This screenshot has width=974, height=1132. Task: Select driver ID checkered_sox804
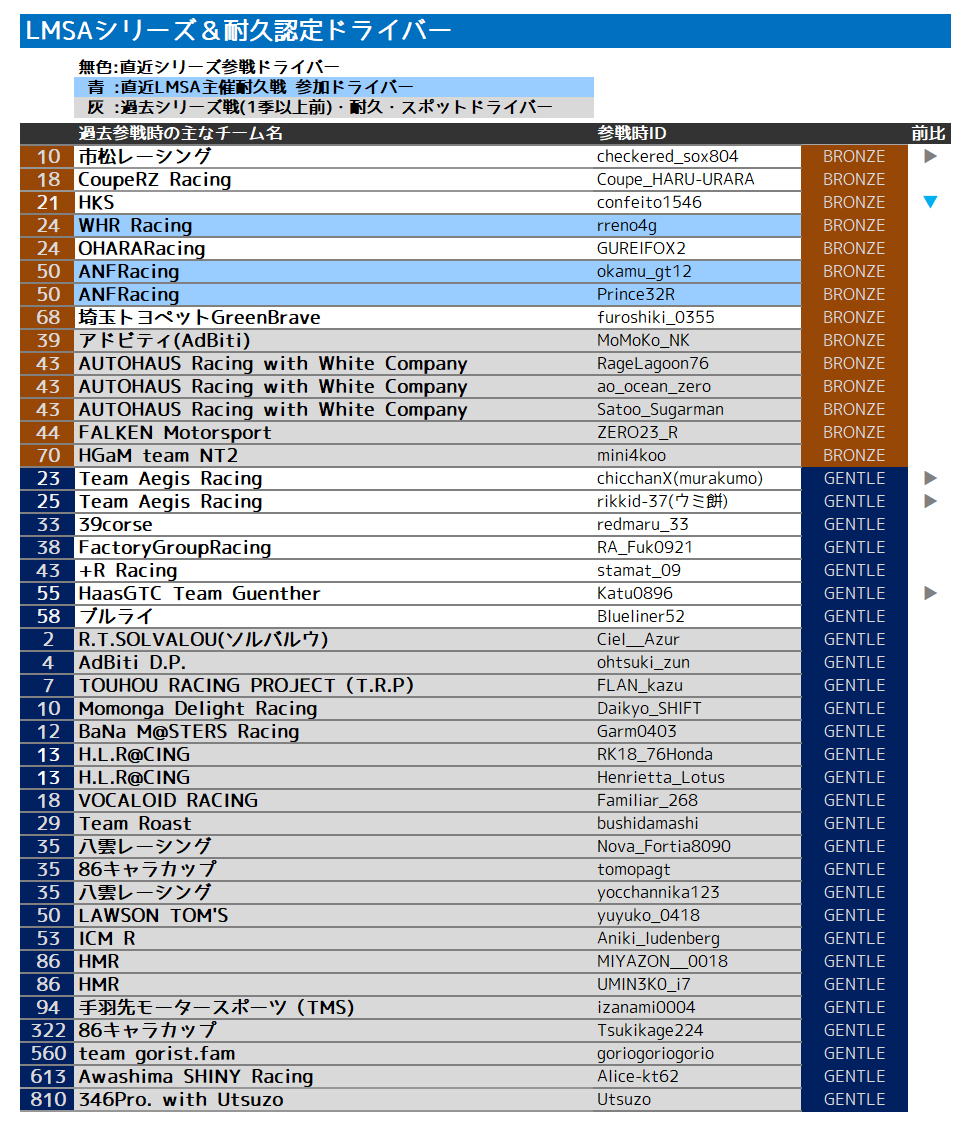[667, 156]
